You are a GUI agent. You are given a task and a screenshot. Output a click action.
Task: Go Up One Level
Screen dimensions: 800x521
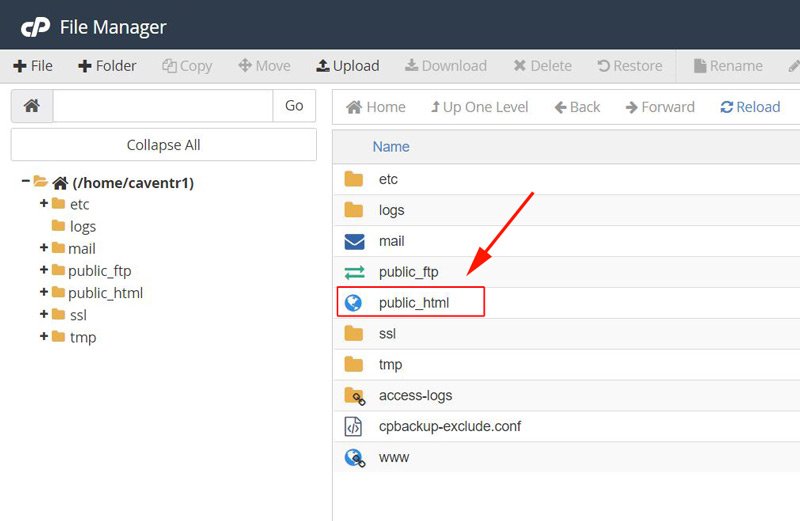pos(480,107)
